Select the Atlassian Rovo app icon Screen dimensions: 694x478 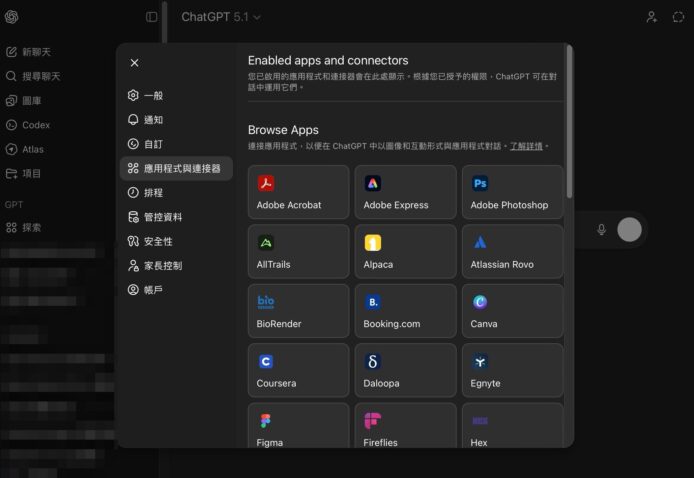(480, 242)
